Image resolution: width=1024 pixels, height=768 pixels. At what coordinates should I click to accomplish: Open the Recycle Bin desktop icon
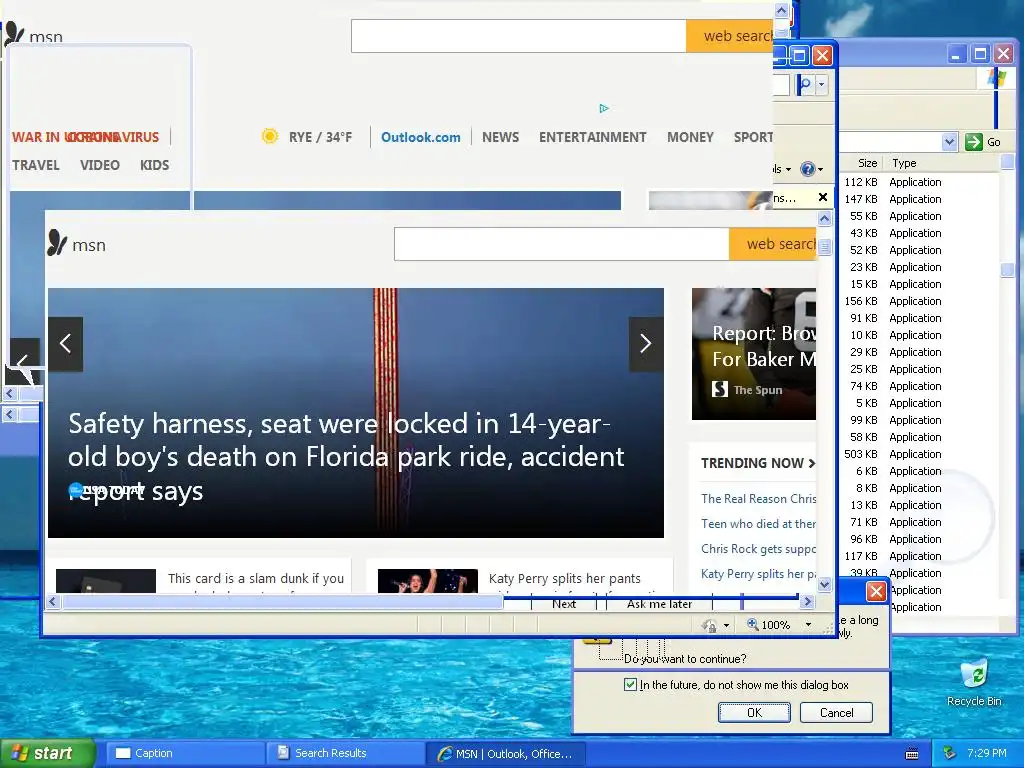pos(974,682)
